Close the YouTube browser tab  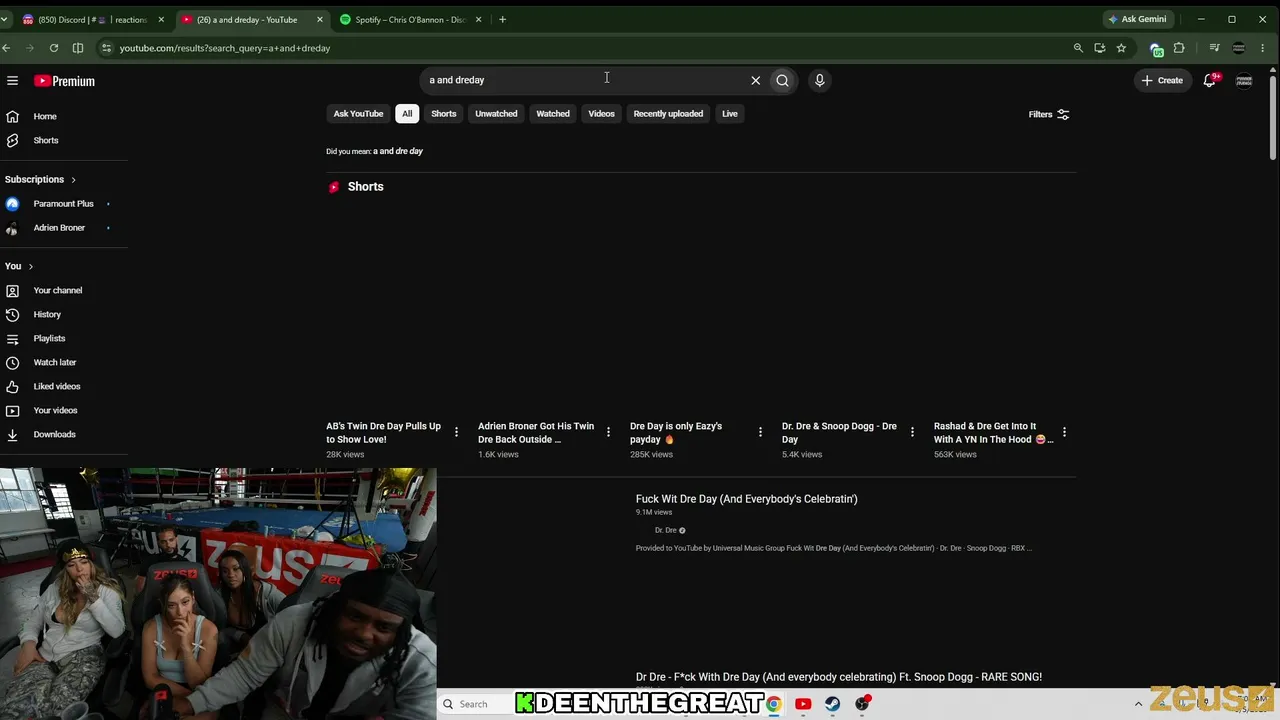point(320,20)
